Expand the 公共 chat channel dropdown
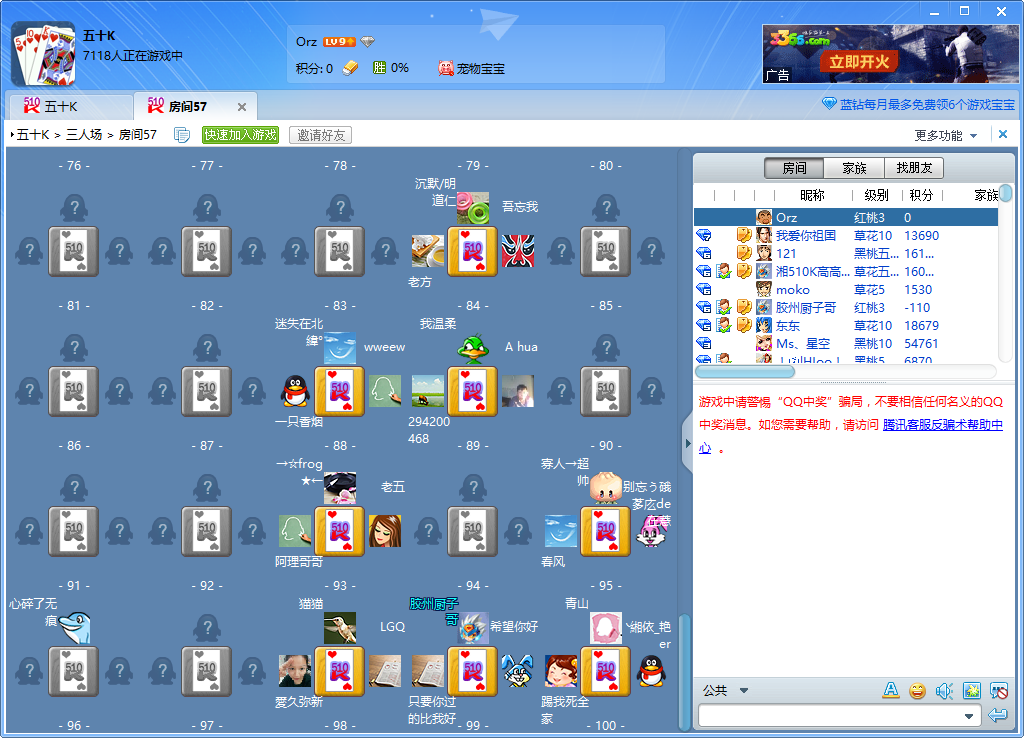Screen dimensions: 1024x738 [743, 690]
